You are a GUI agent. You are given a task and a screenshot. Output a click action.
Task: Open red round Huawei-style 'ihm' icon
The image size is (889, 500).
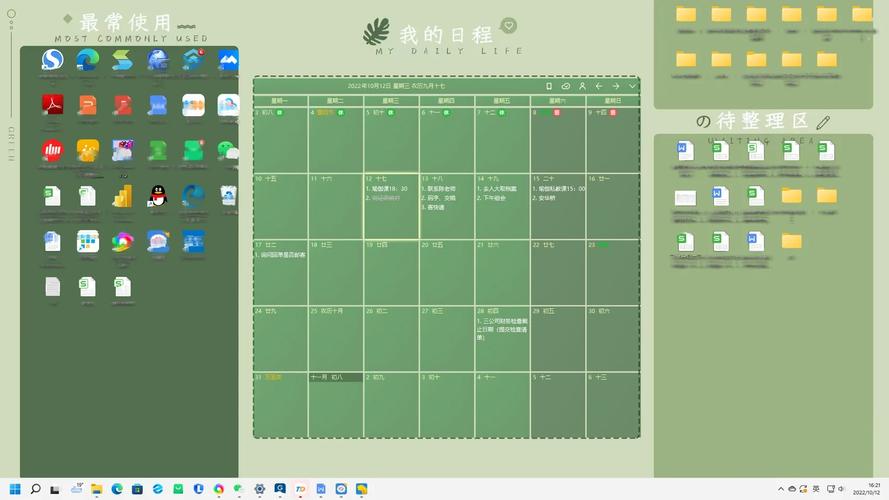point(53,150)
